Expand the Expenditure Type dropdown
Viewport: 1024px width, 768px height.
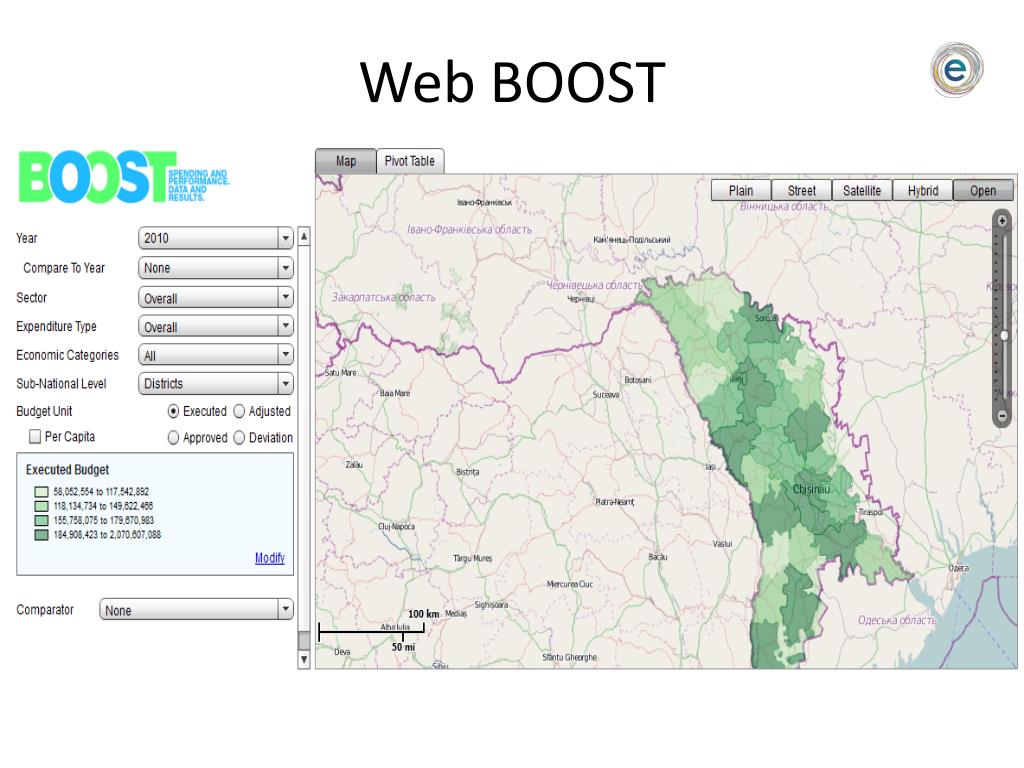click(x=216, y=327)
